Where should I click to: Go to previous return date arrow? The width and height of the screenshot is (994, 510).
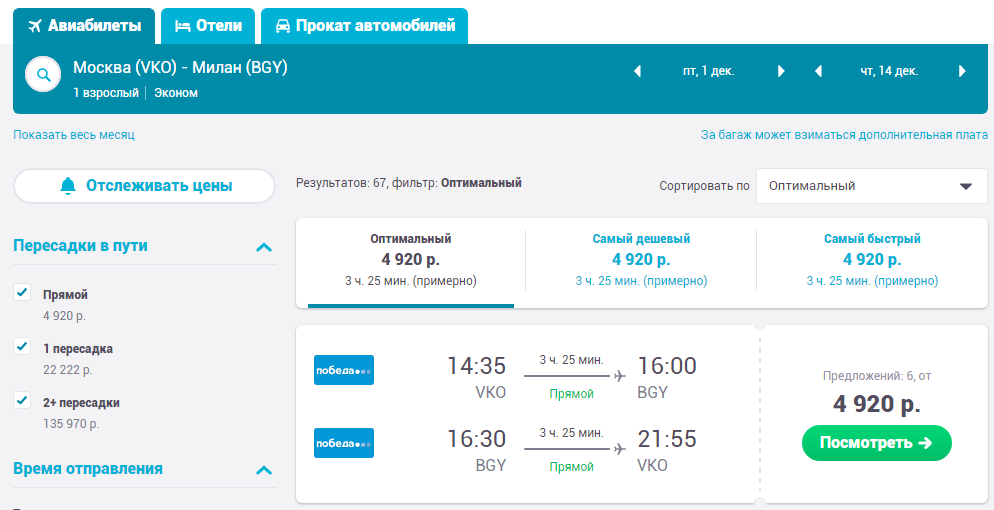[x=818, y=71]
